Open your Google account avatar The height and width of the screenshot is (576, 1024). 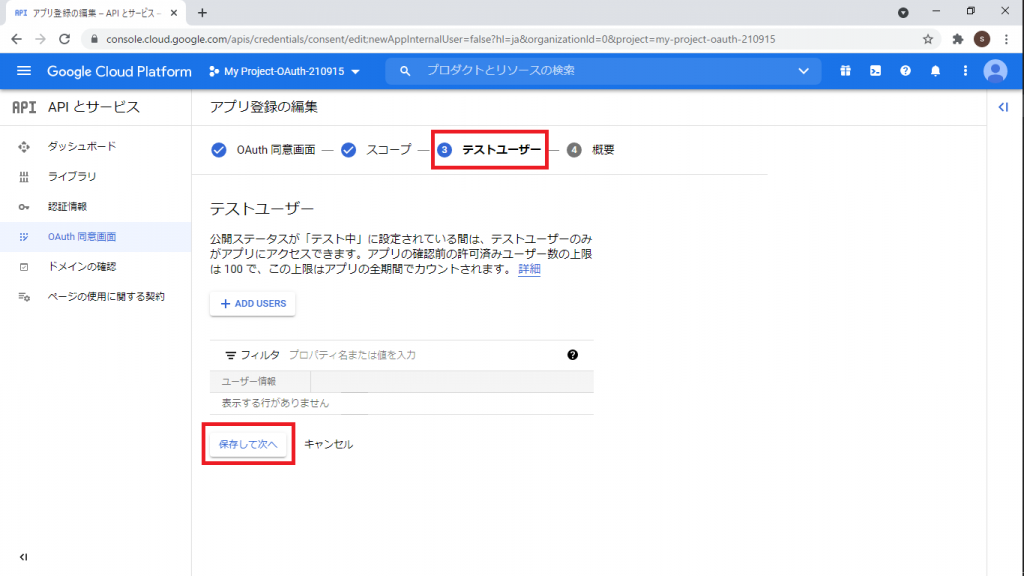coord(995,71)
